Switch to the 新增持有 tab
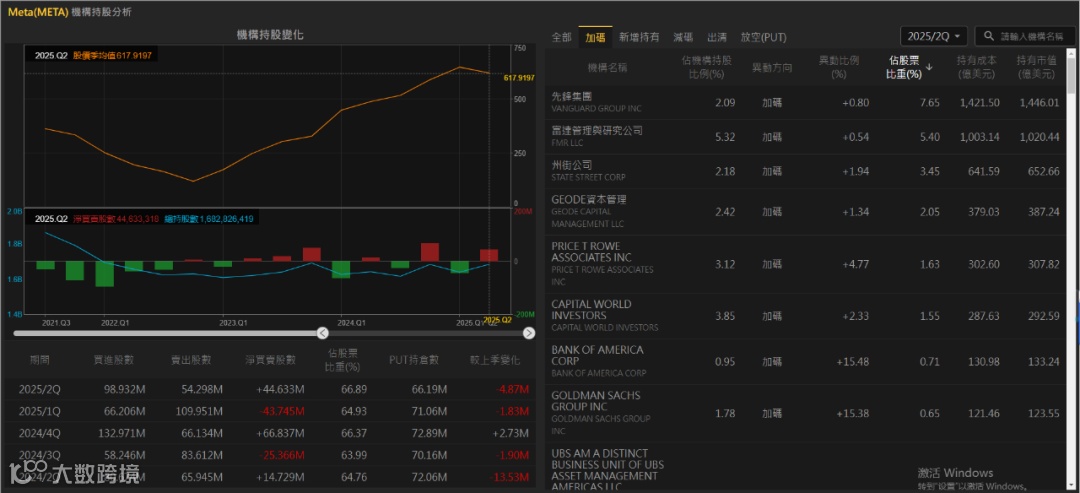This screenshot has width=1080, height=493. click(x=638, y=37)
